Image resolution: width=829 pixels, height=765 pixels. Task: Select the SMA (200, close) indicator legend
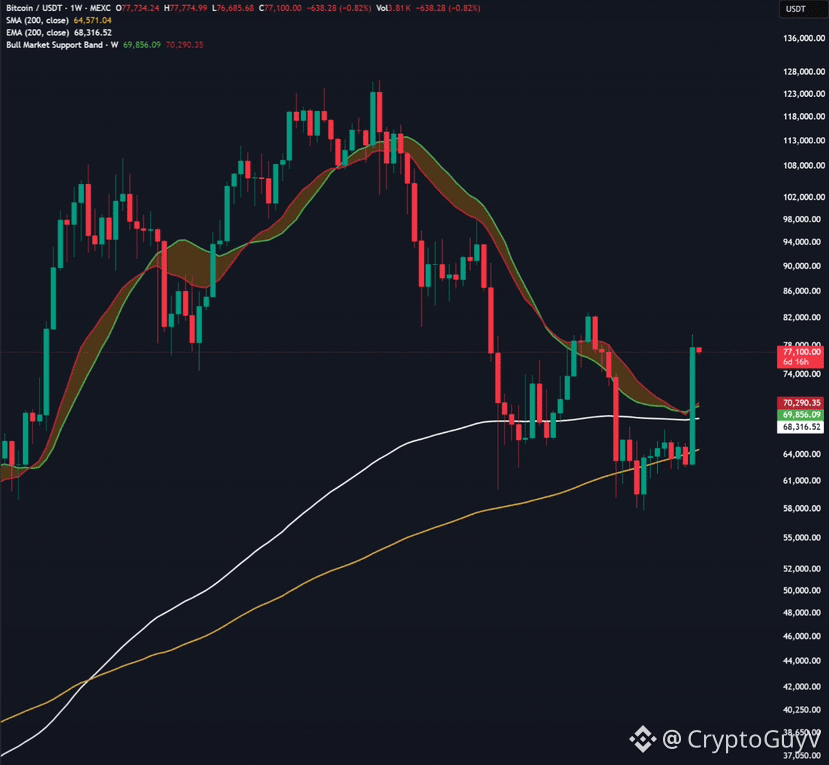[x=38, y=20]
